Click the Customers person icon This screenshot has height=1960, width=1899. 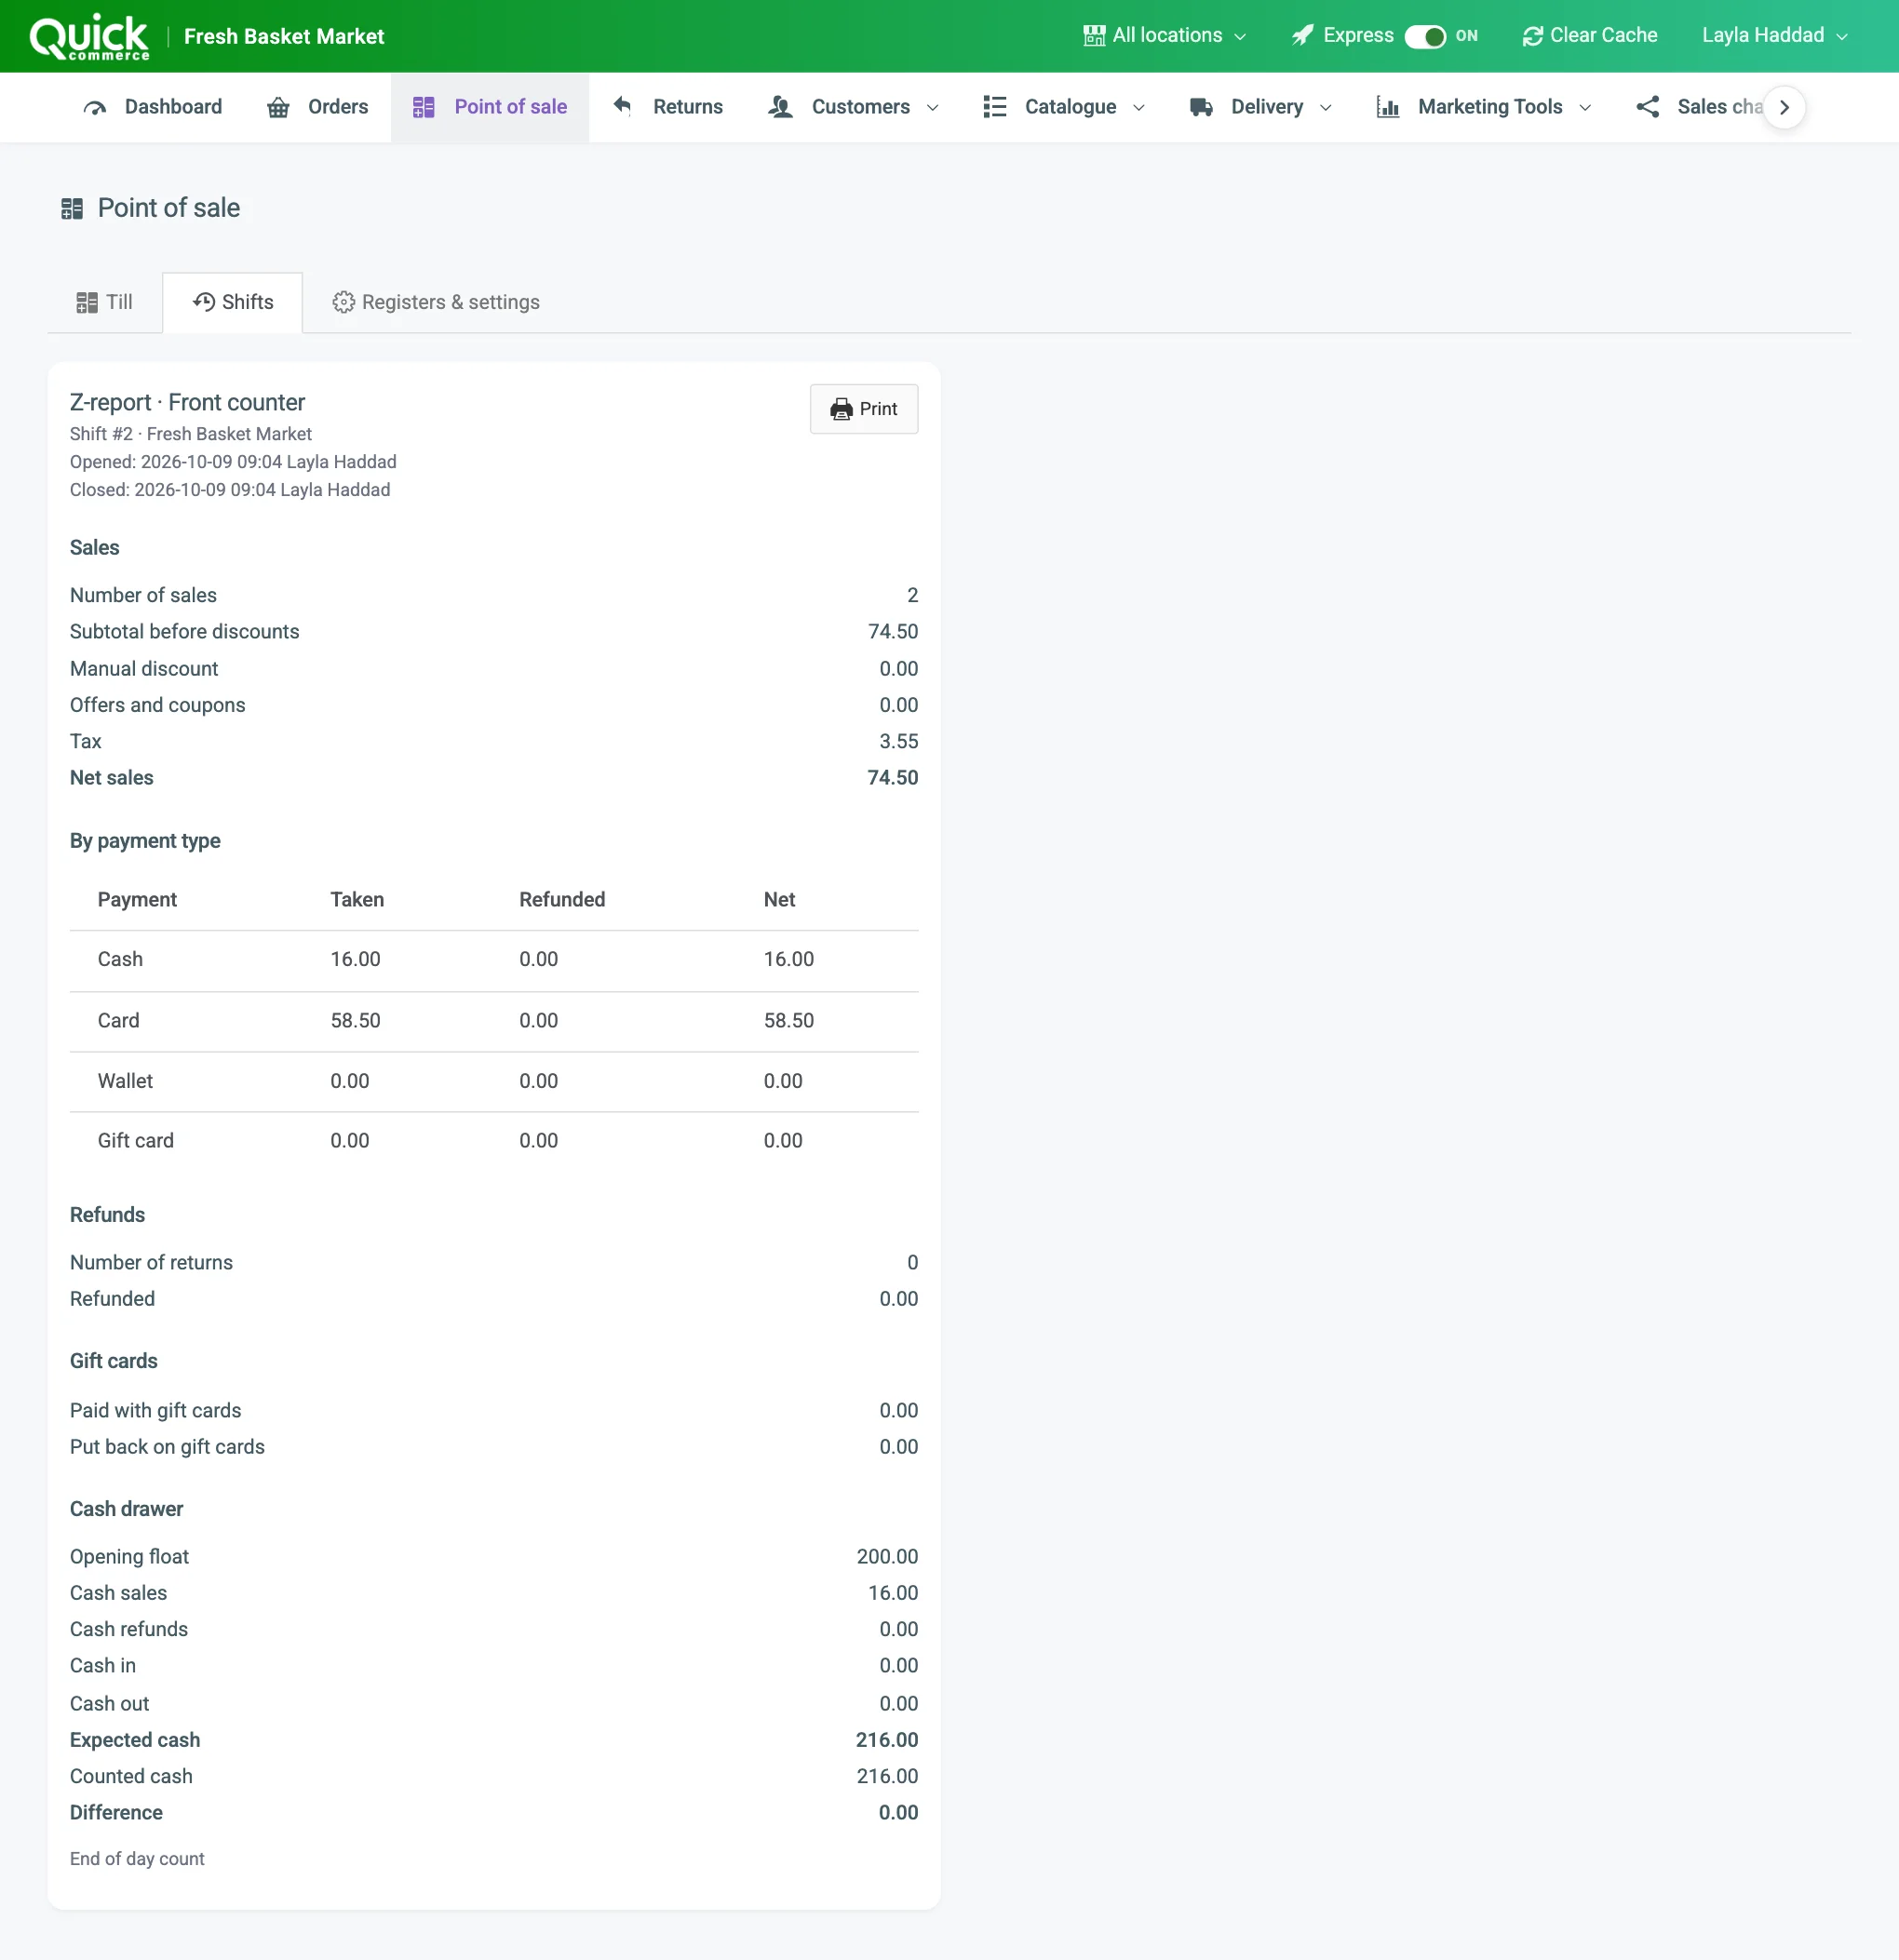781,107
